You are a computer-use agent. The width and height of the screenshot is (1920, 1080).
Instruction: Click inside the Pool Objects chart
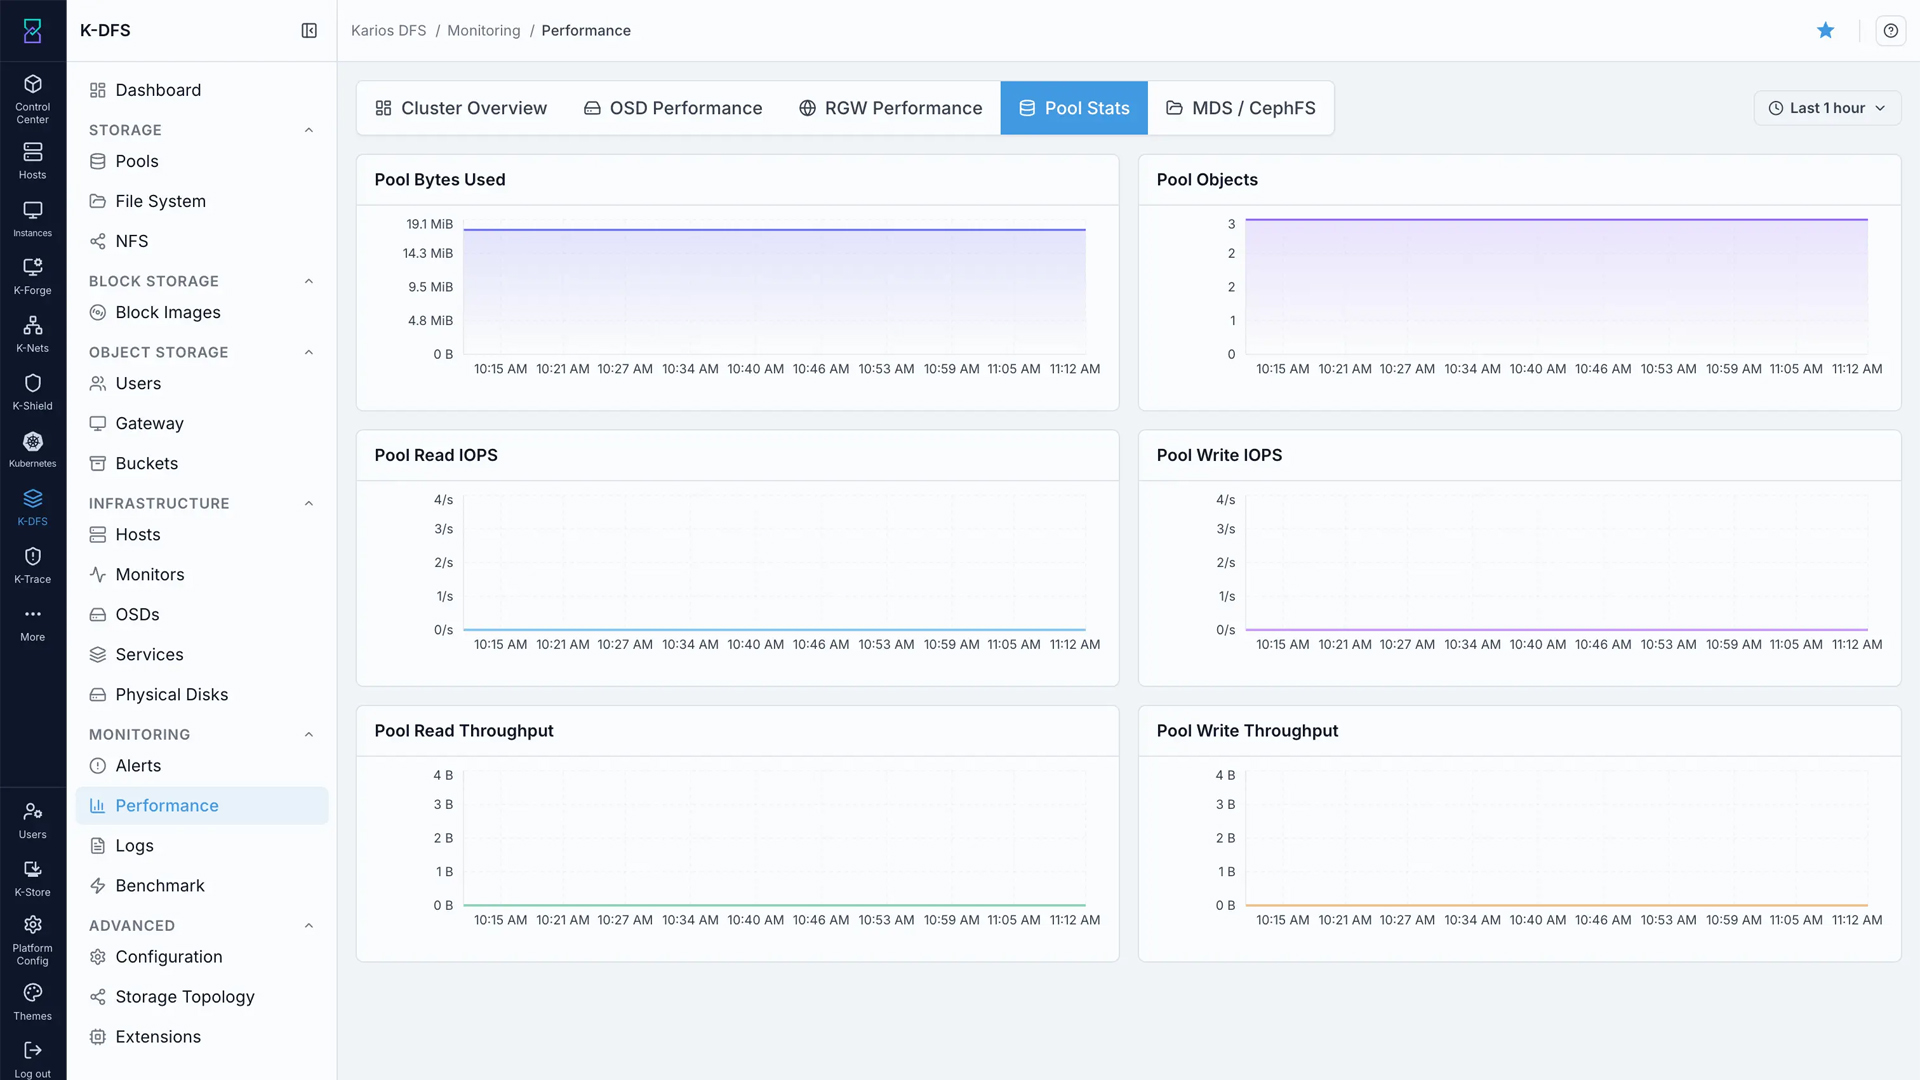(x=1556, y=288)
